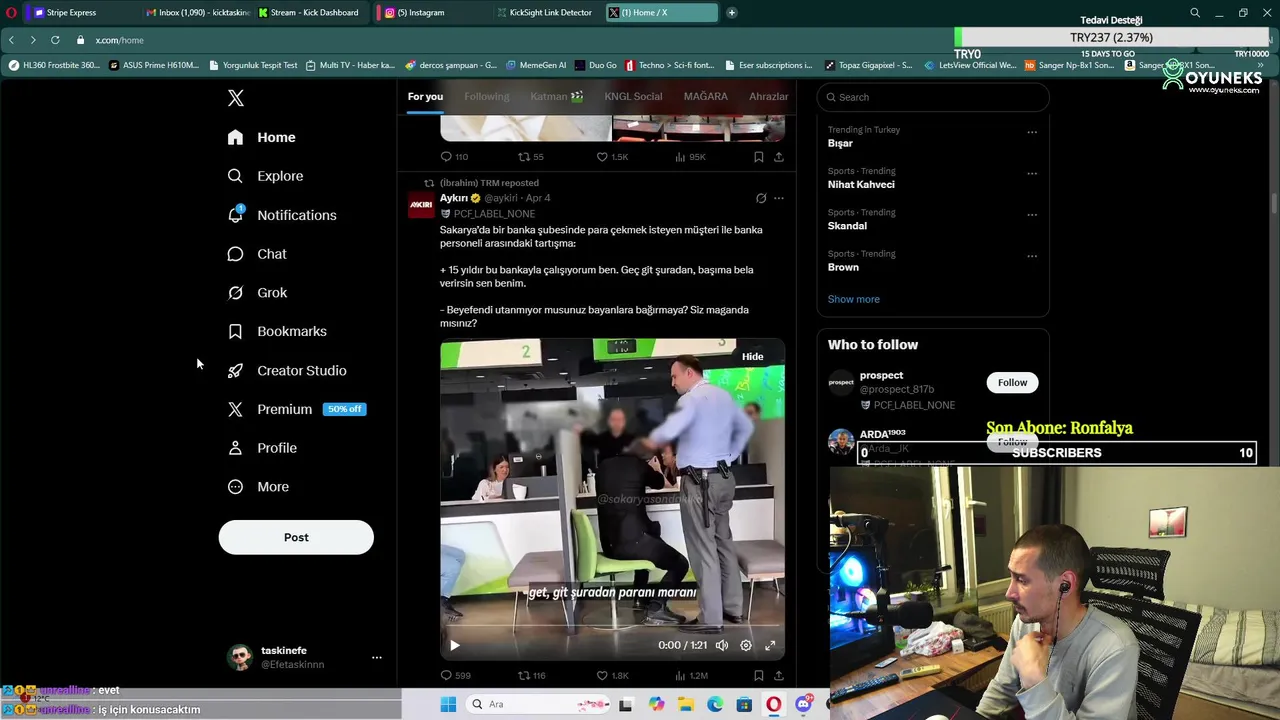Open Windows Start menu
Screen dimensions: 1280x720
click(448, 704)
